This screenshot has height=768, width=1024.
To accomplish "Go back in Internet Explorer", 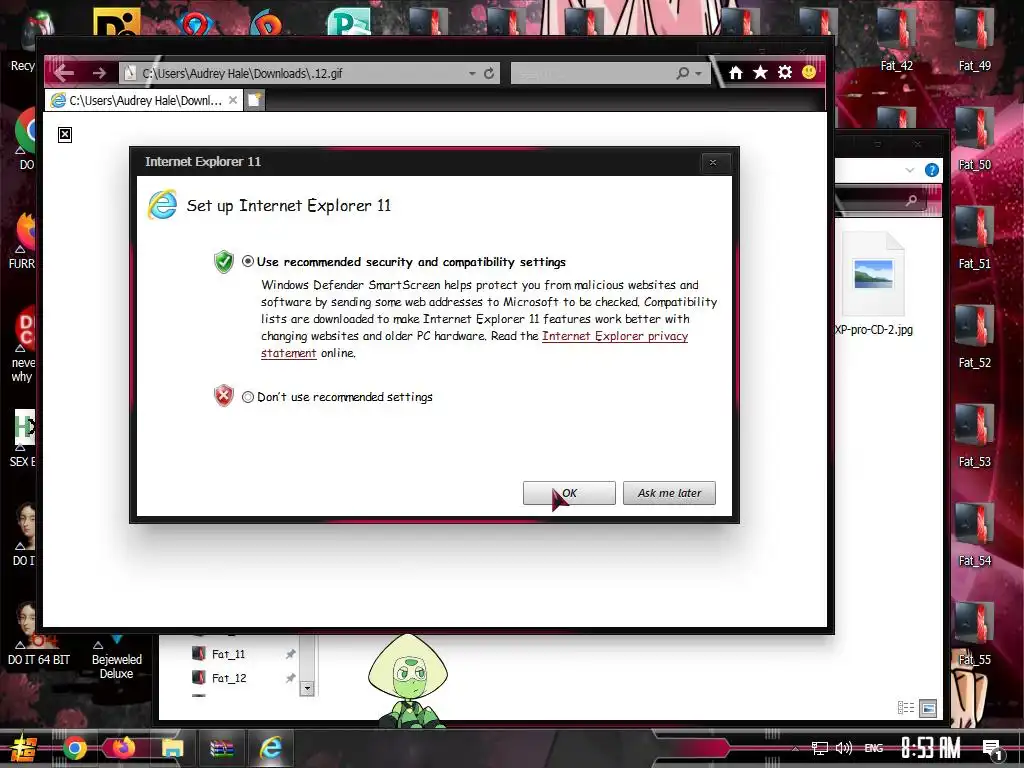I will 64,73.
